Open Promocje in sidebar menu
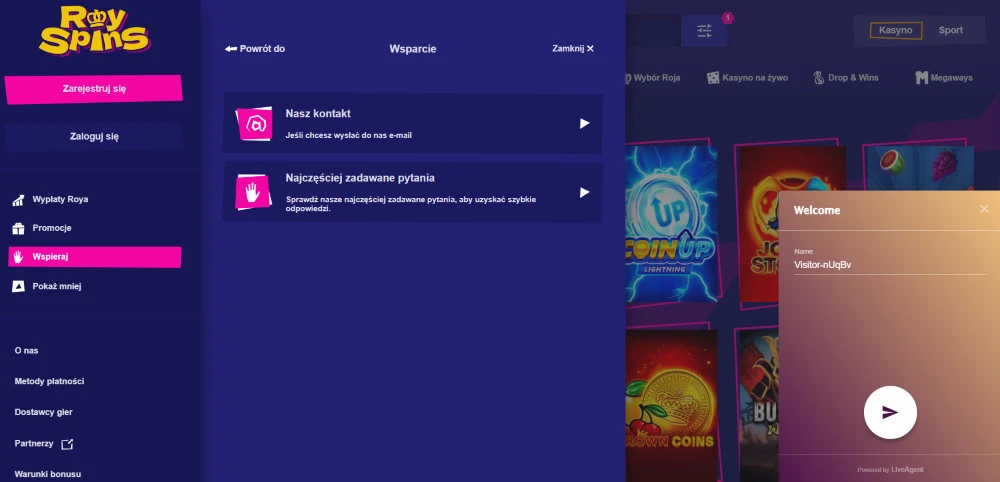Image resolution: width=1000 pixels, height=482 pixels. [52, 228]
